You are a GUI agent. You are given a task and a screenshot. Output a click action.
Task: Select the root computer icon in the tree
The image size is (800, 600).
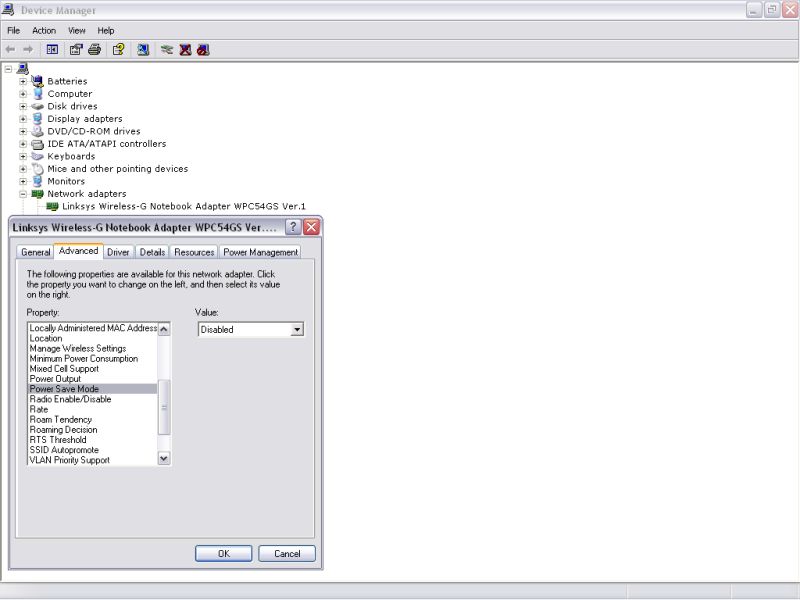click(22, 68)
